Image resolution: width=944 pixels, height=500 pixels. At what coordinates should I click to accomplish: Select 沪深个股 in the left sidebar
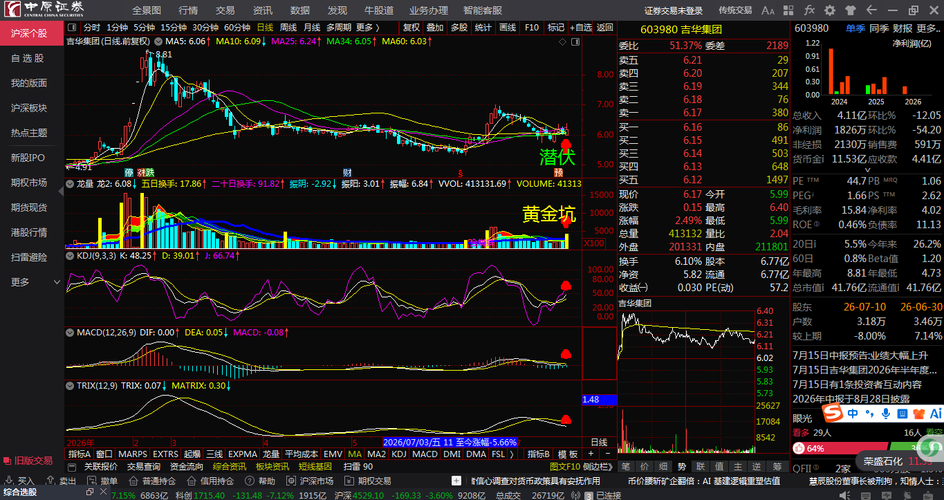[29, 33]
